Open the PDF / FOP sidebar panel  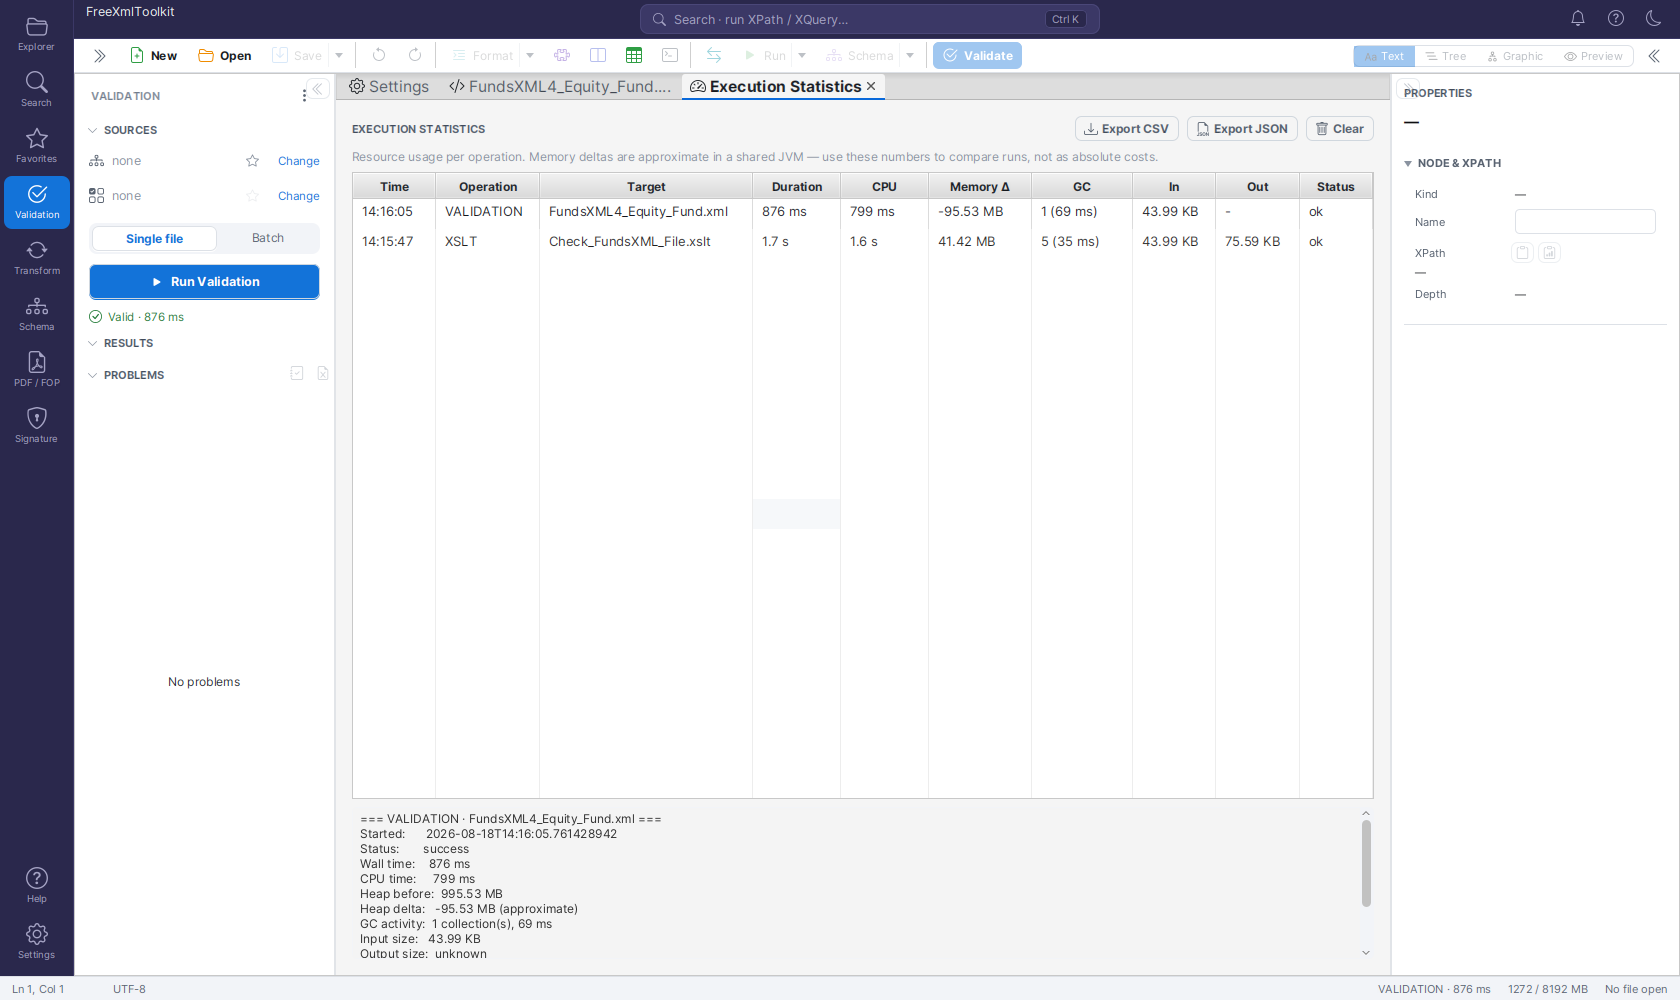click(36, 370)
